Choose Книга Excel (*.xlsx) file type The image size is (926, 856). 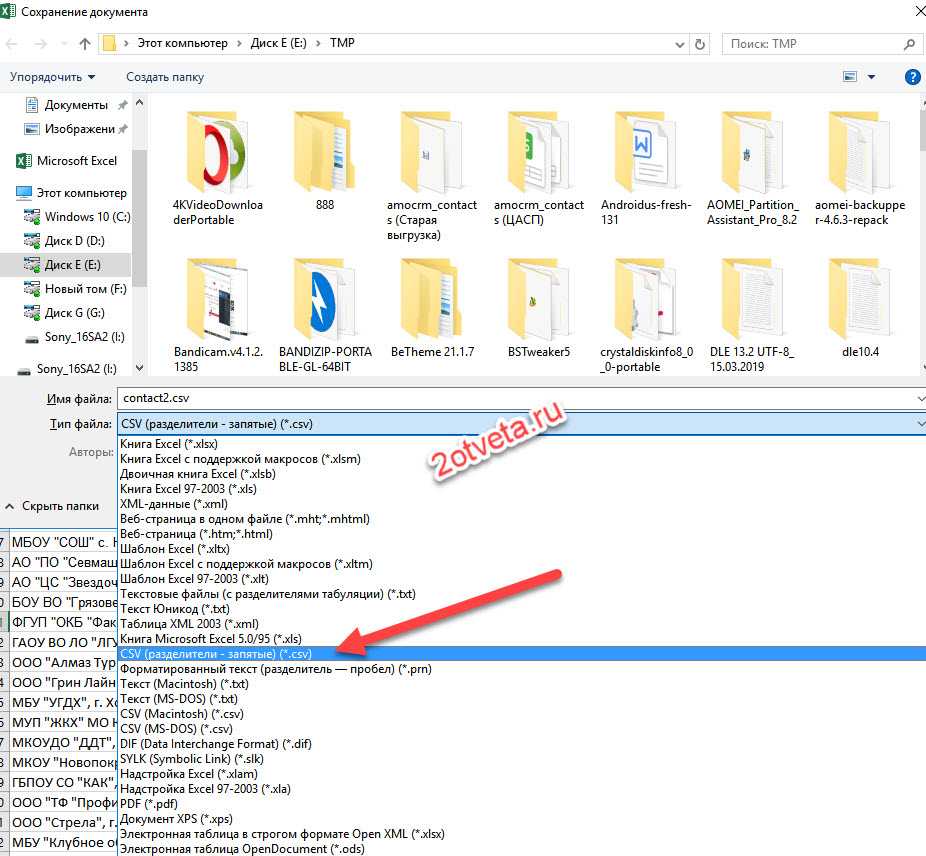pos(522,444)
